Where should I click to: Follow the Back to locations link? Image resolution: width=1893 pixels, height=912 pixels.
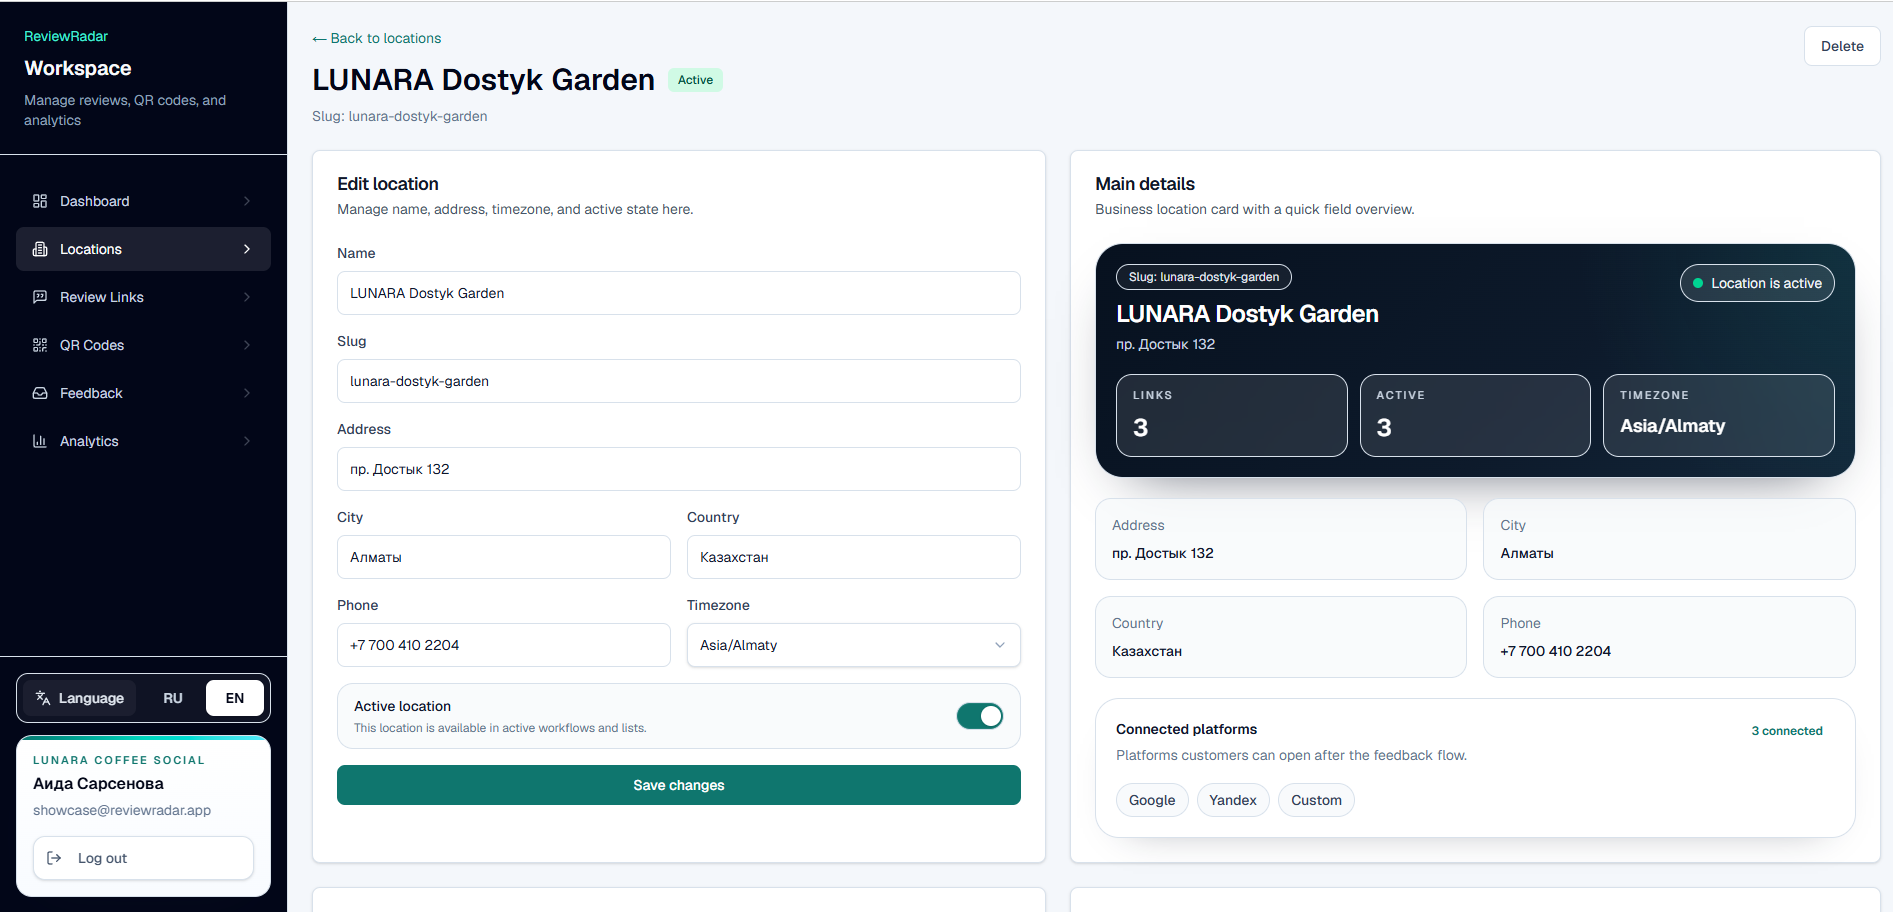pos(377,38)
